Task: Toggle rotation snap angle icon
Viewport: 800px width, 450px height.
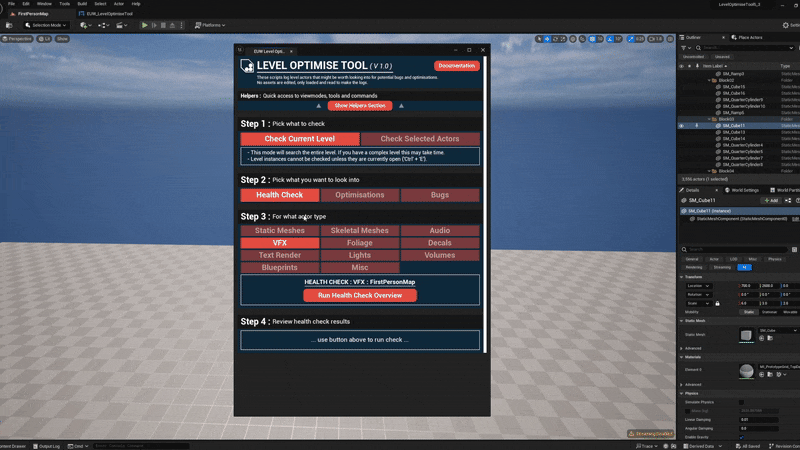Action: 610,39
